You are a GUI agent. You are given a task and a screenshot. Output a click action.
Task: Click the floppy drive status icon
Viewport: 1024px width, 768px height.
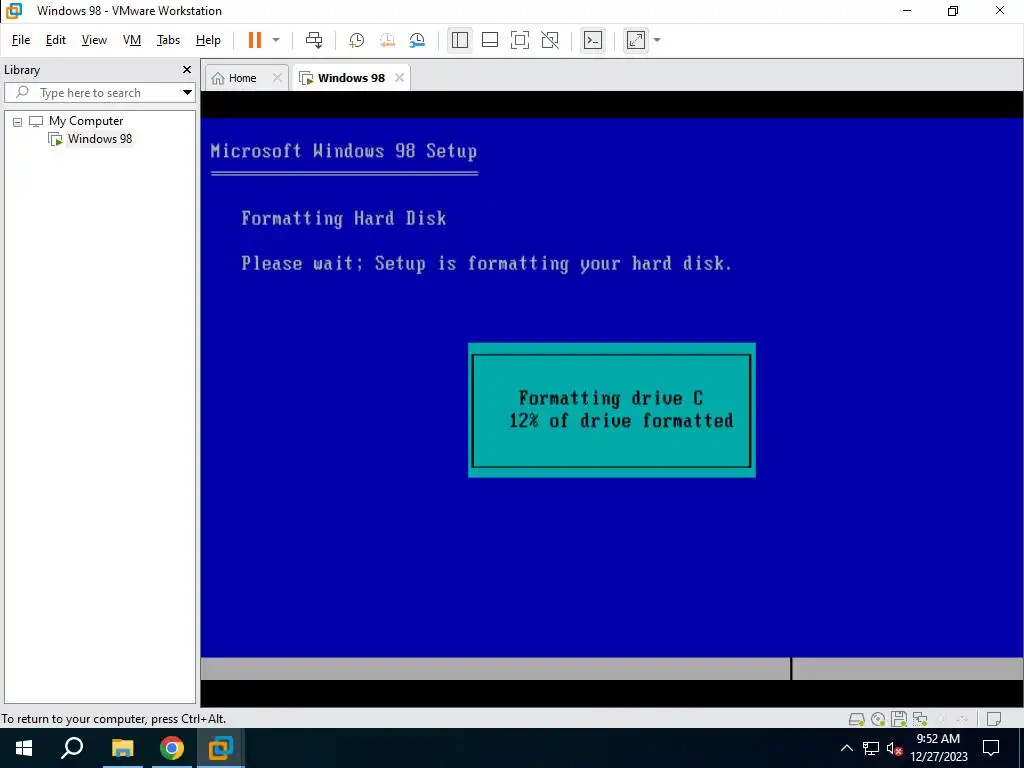tap(899, 719)
